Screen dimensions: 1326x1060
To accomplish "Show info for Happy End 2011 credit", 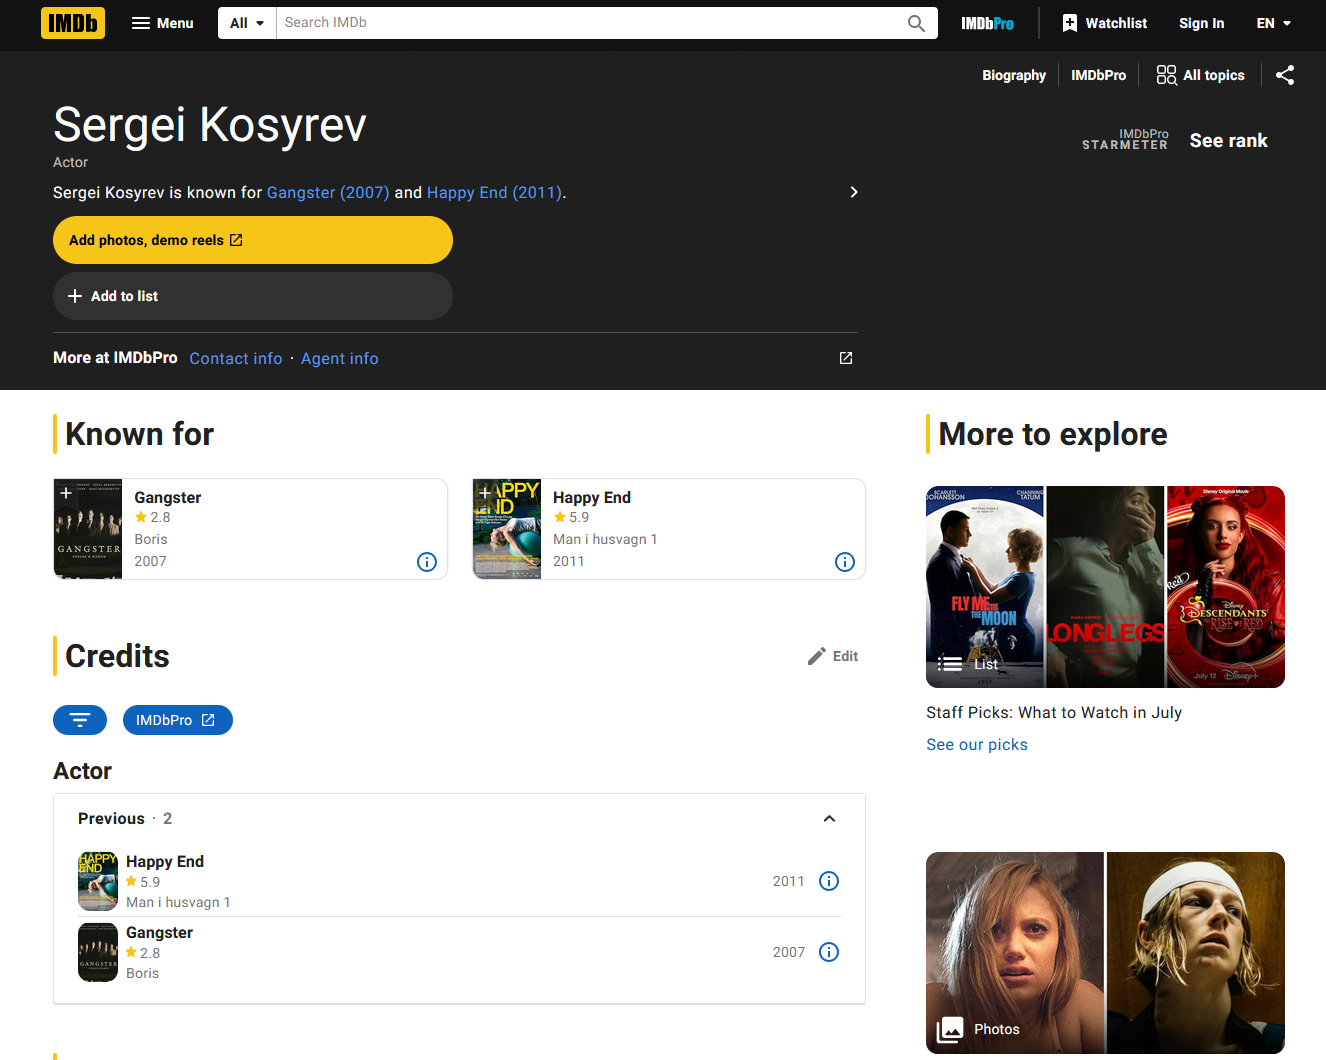I will pos(829,881).
